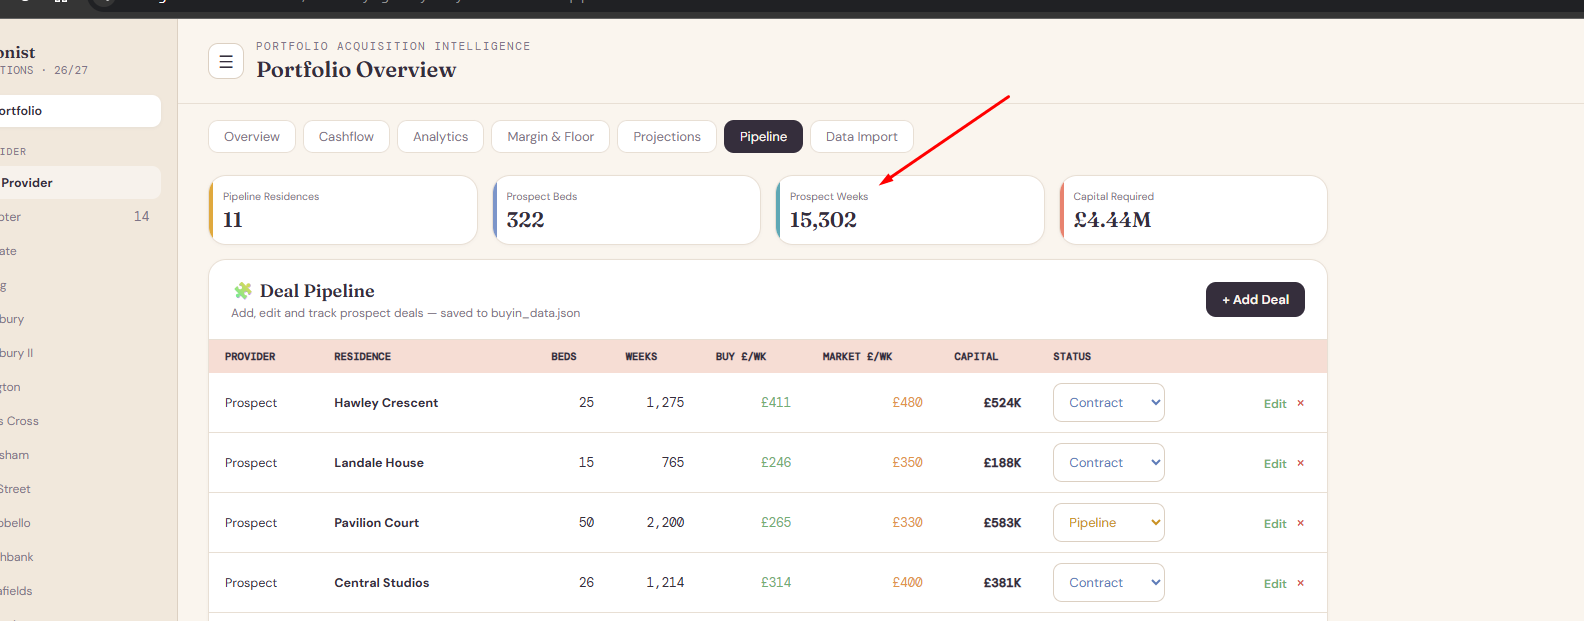This screenshot has height=621, width=1584.
Task: Click the £583K capital value
Action: pyautogui.click(x=1002, y=523)
